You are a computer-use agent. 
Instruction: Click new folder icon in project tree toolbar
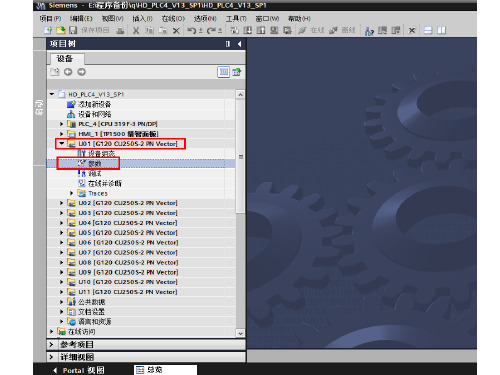pos(55,72)
